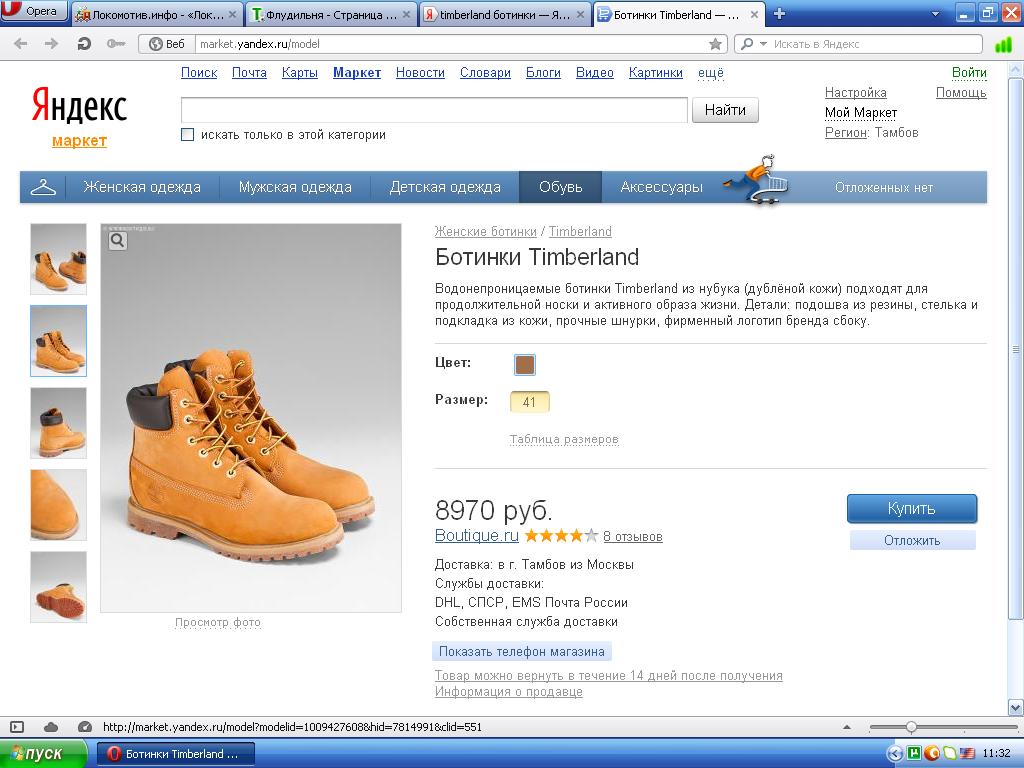Open the Настройка link
The image size is (1024, 768).
pyautogui.click(x=856, y=93)
